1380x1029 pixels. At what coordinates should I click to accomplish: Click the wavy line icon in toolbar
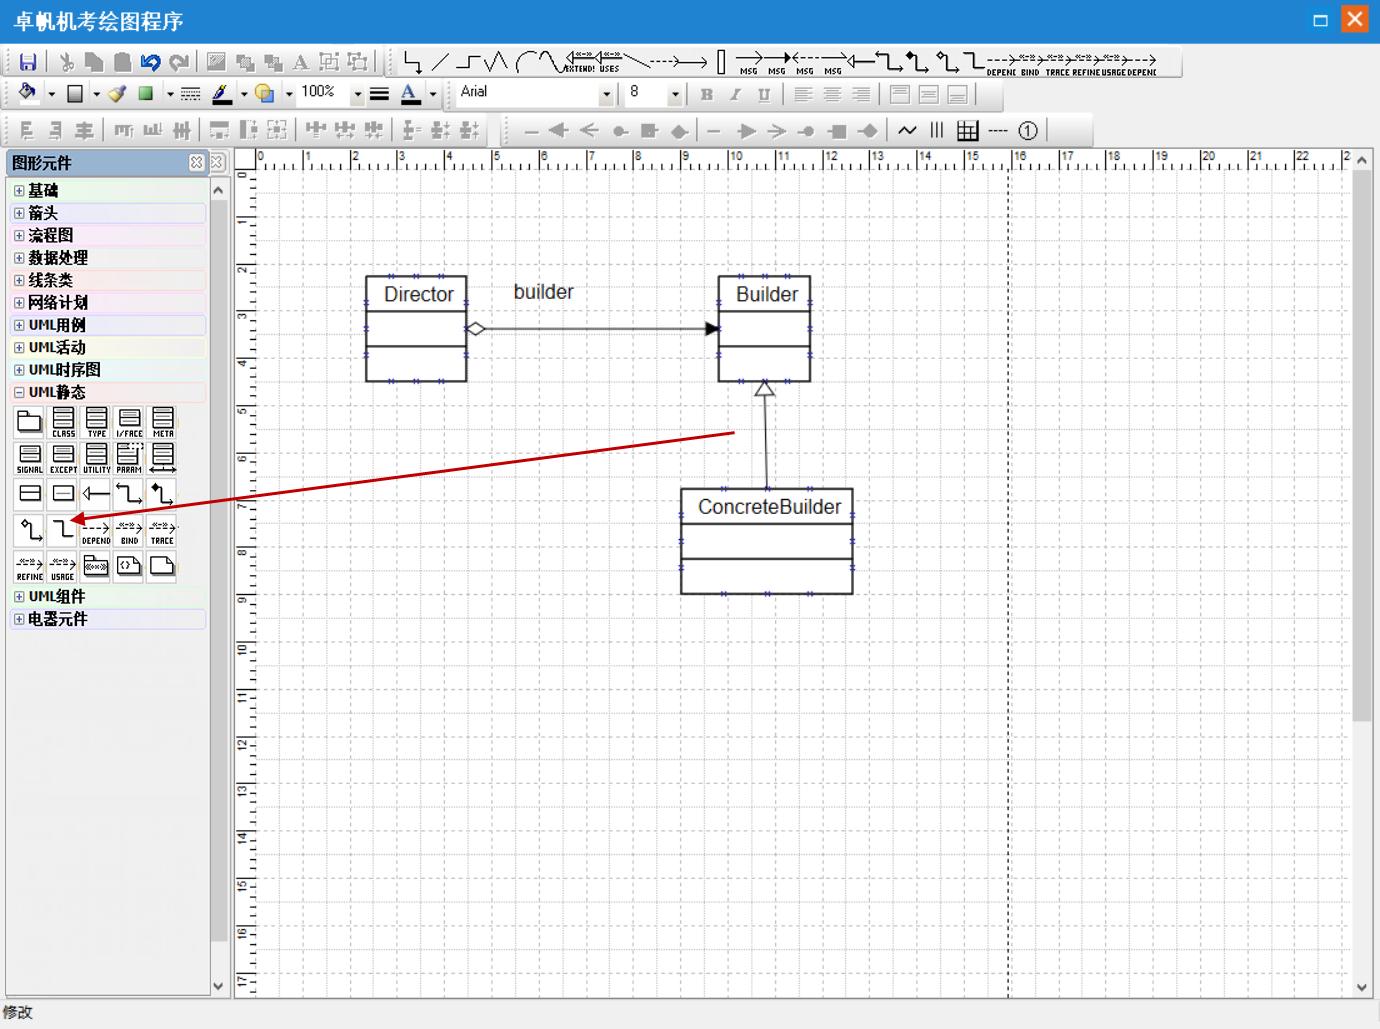tap(907, 130)
